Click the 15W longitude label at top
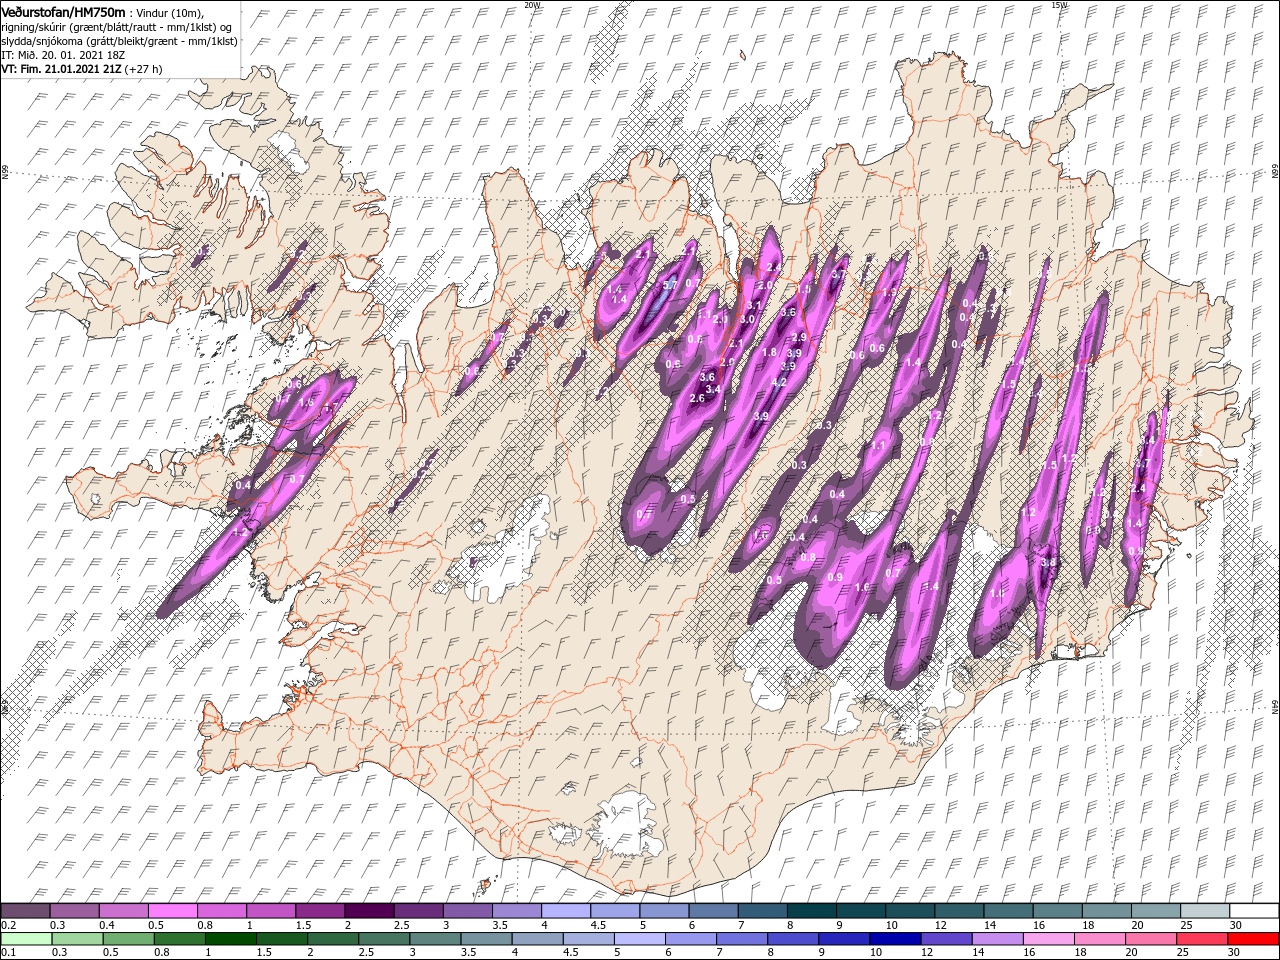 tap(1060, 5)
